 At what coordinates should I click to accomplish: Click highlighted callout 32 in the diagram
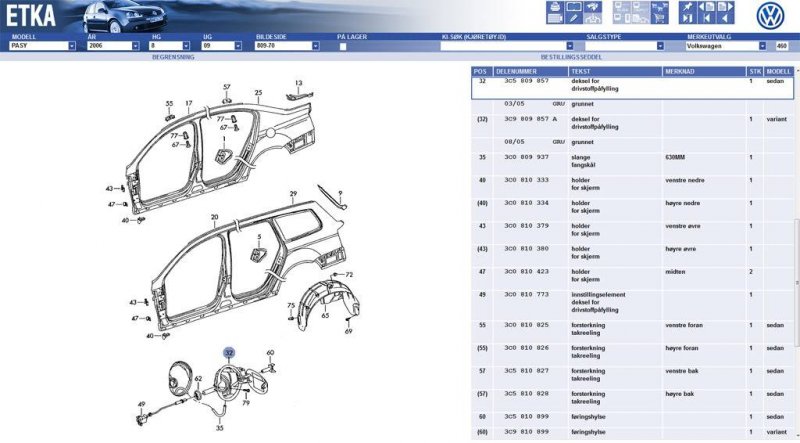point(229,353)
